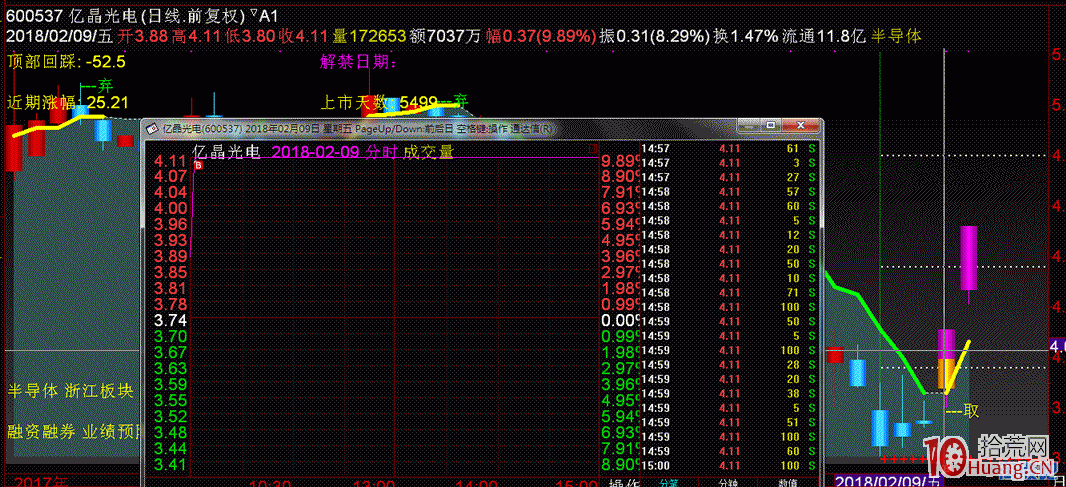Screen dimensions: 1066x487
Task: Switch to the 分钟 tab below the popup
Action: (727, 482)
